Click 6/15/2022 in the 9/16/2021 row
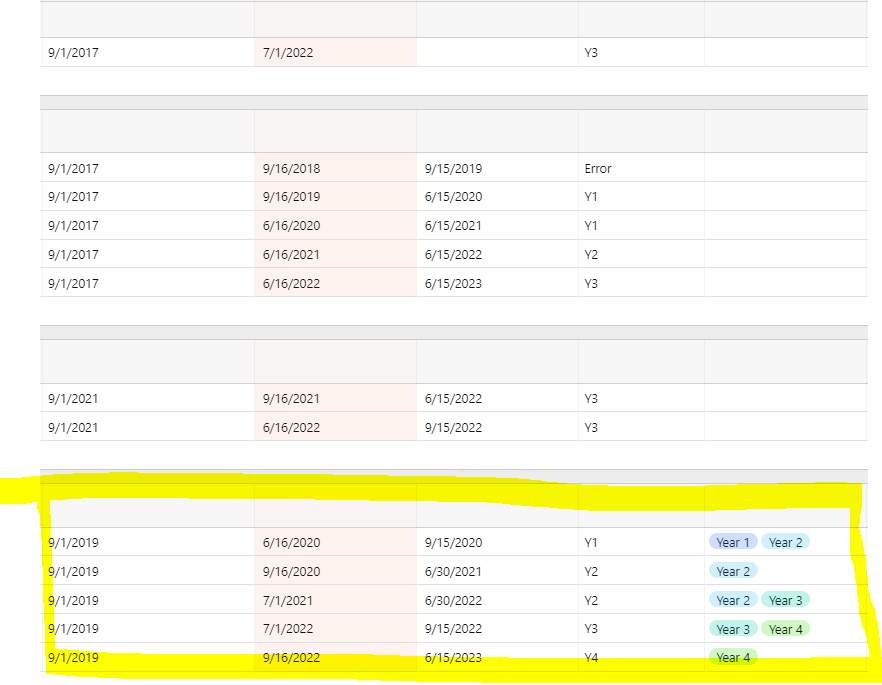The image size is (882, 685). [497, 398]
